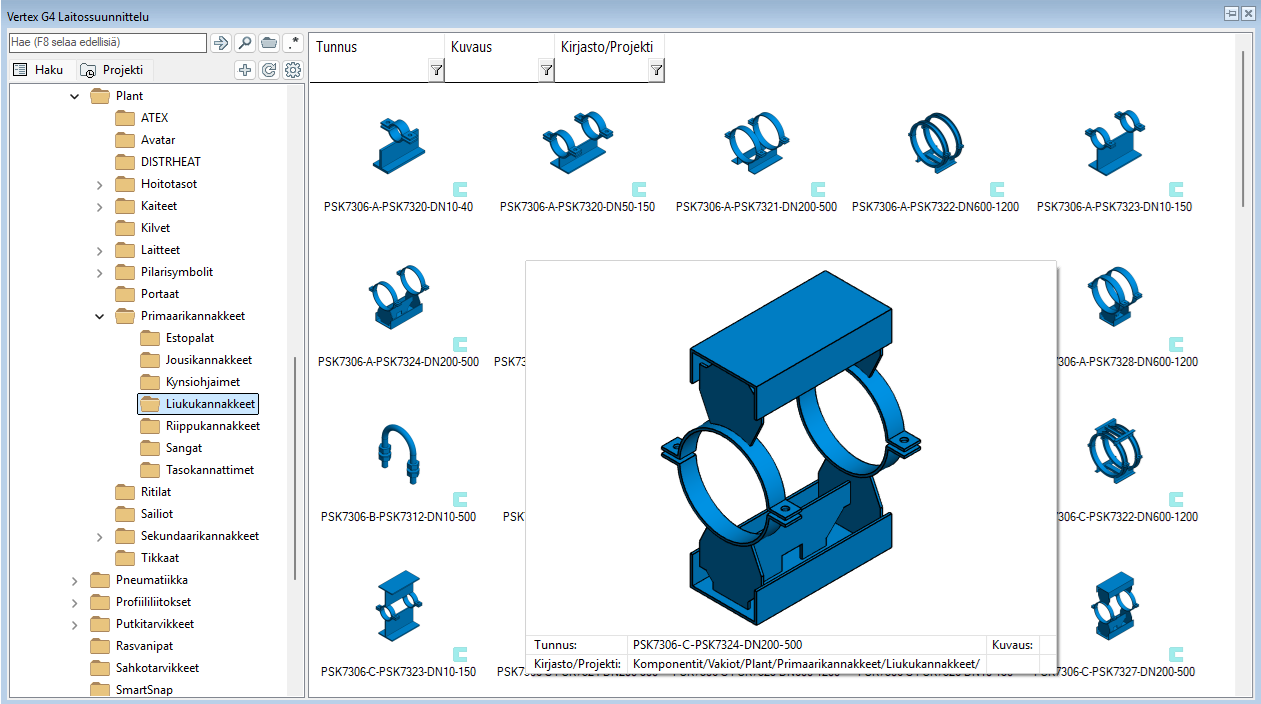Collapse the Plant folder node
1261x704 pixels.
click(74, 95)
